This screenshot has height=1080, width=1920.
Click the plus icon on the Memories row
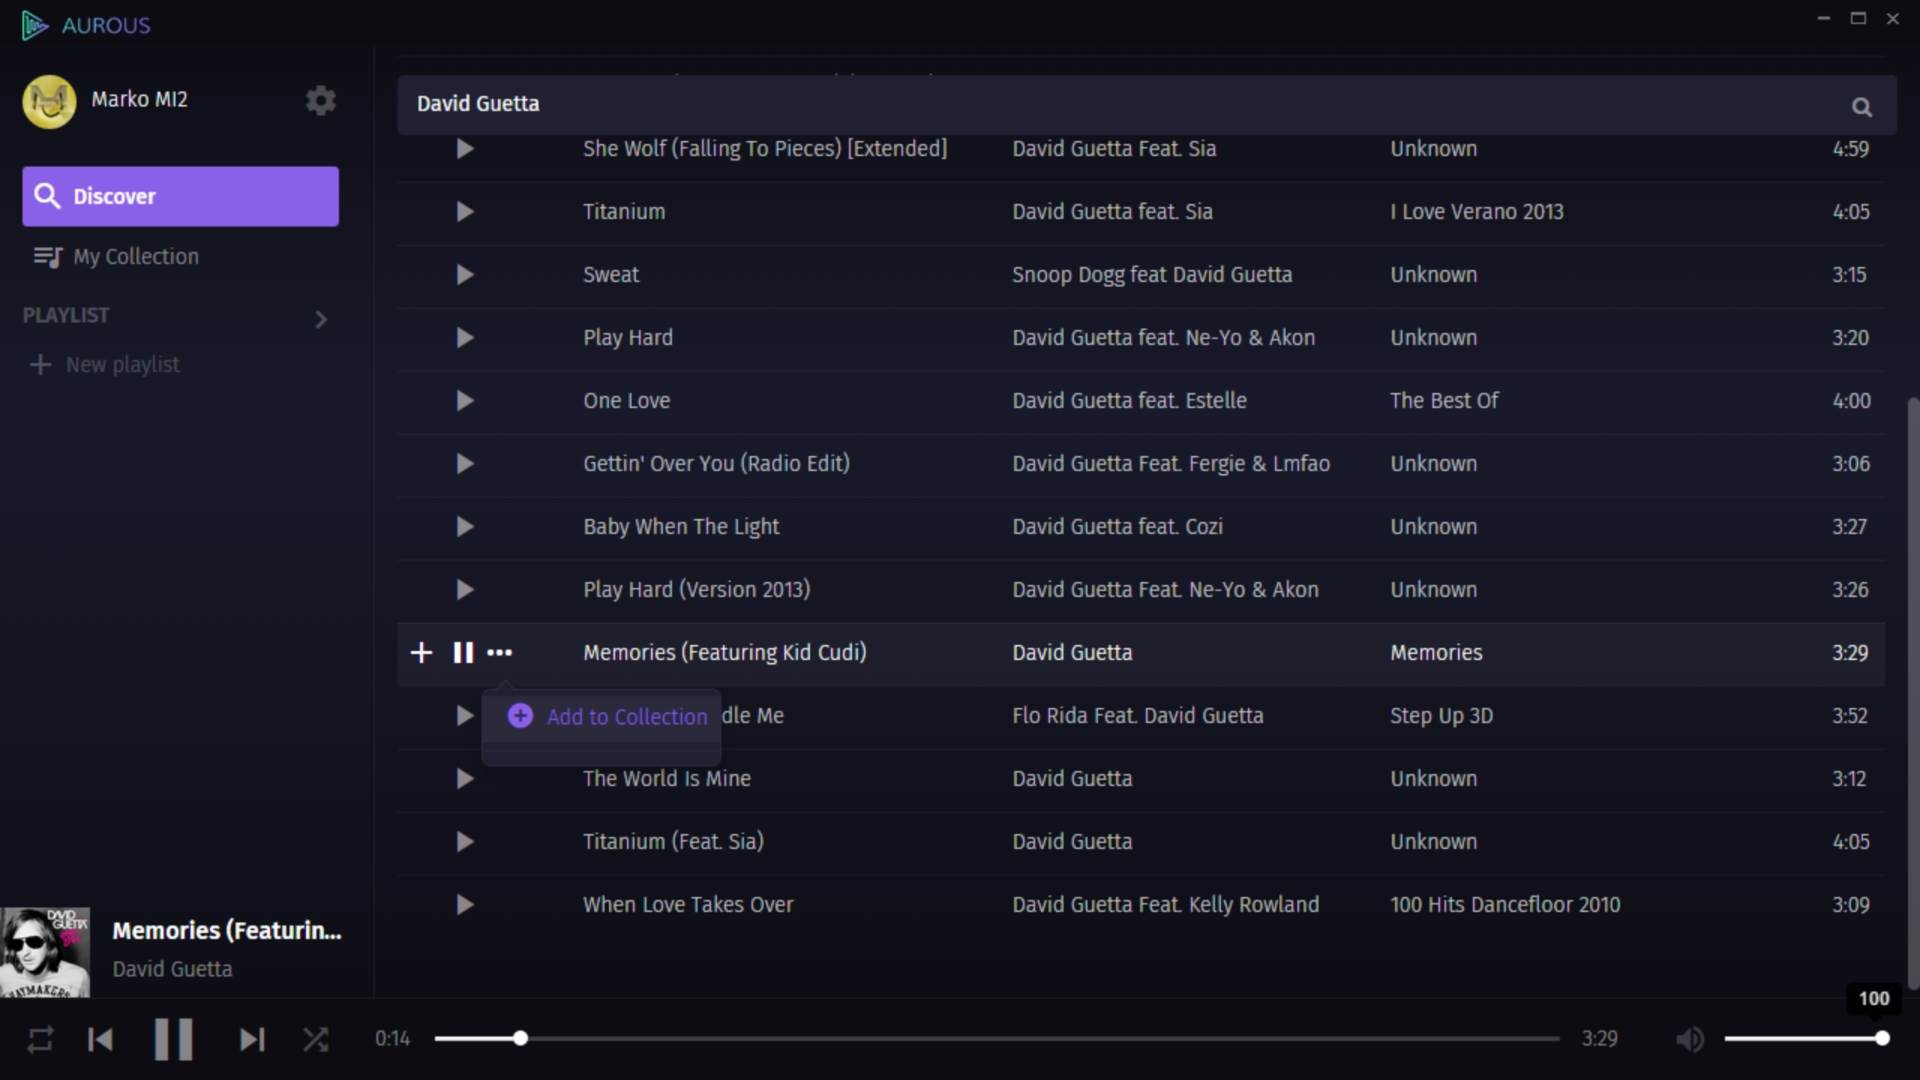coord(421,653)
